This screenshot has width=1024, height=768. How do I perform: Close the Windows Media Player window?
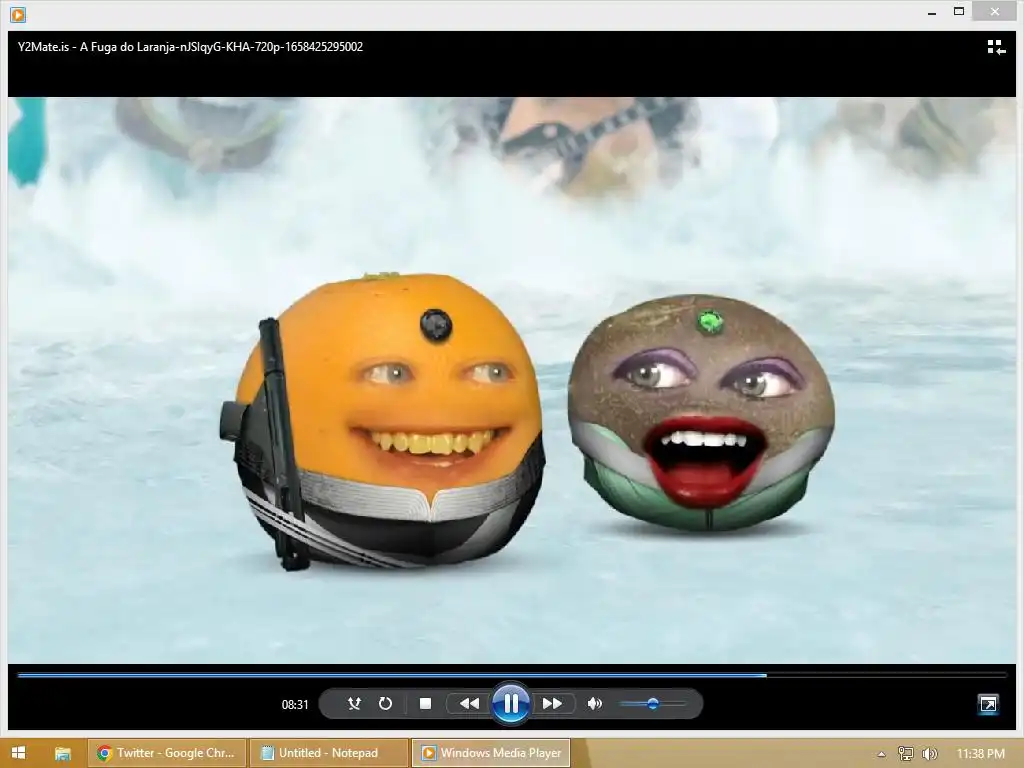(x=994, y=11)
